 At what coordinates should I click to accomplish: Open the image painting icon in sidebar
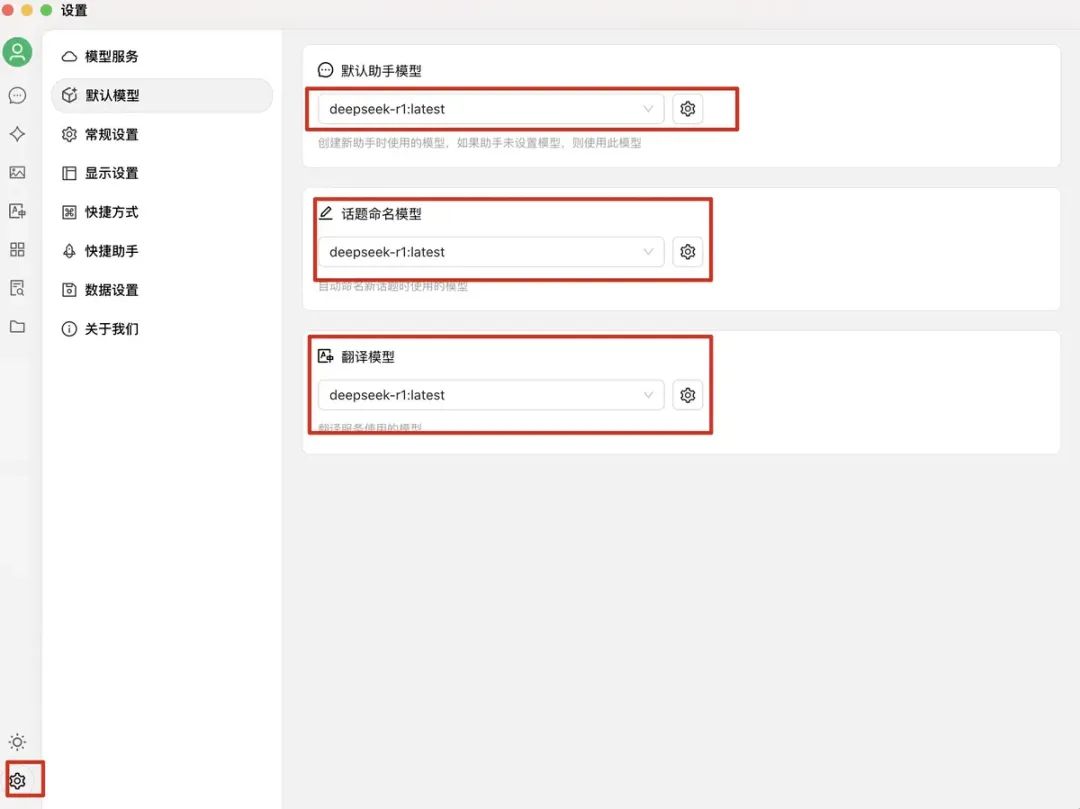[x=17, y=172]
